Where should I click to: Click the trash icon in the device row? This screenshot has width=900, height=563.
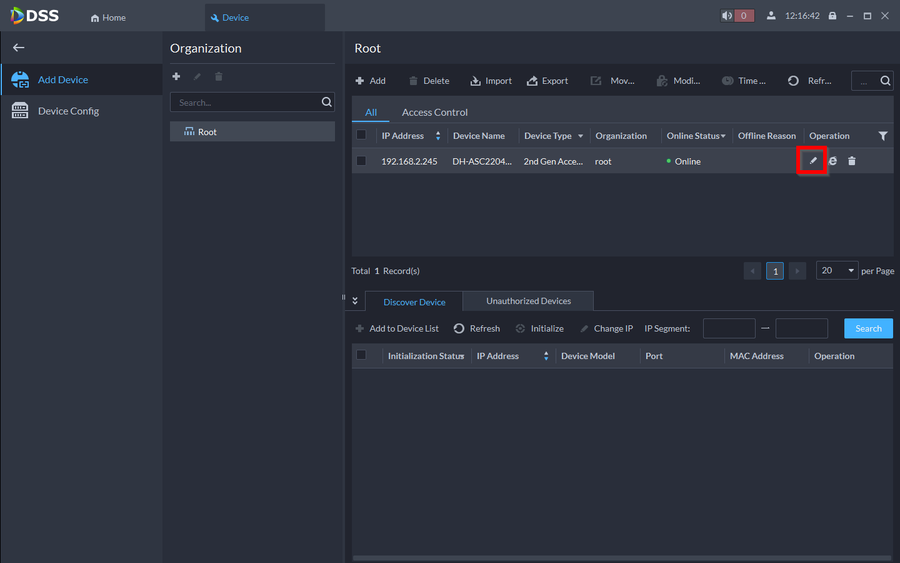pyautogui.click(x=852, y=161)
